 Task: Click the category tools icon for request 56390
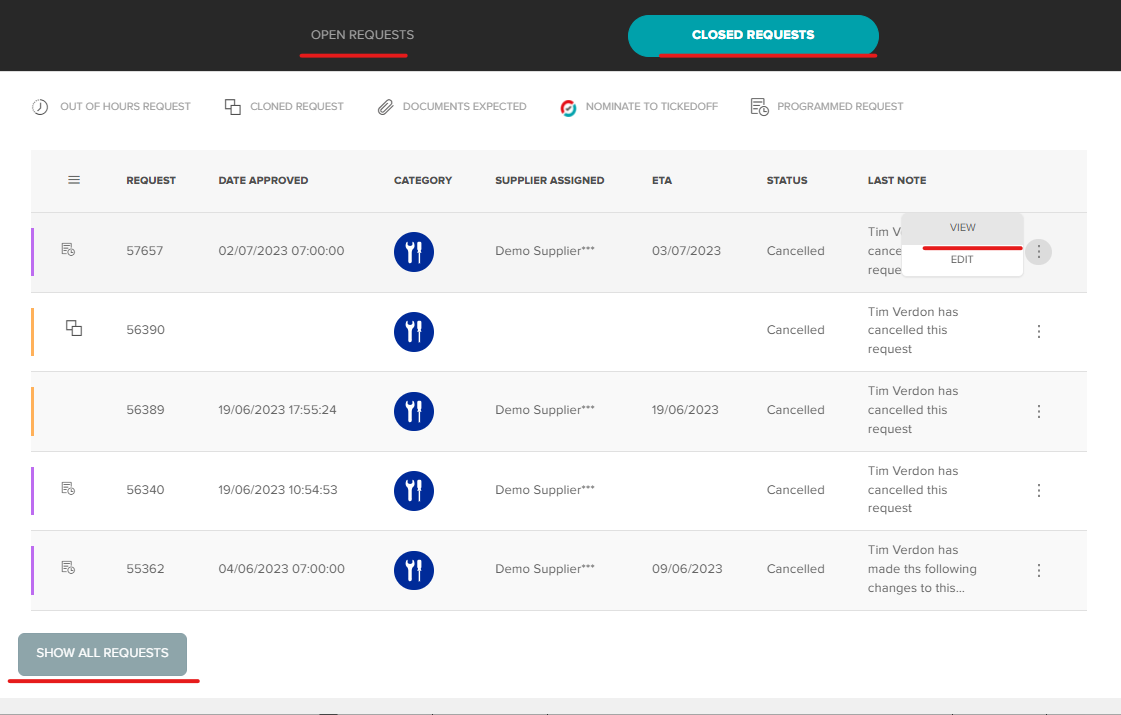point(414,332)
